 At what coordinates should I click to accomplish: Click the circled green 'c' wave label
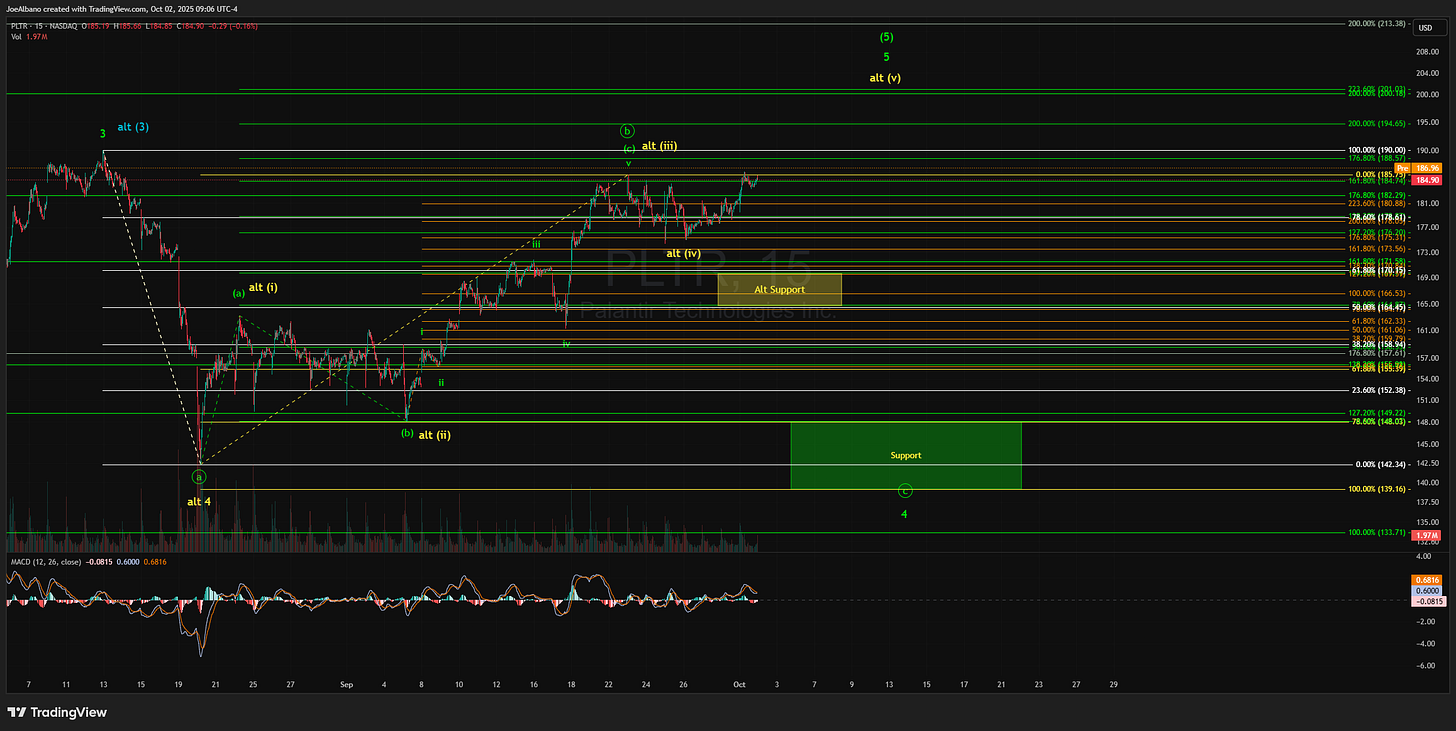(905, 491)
